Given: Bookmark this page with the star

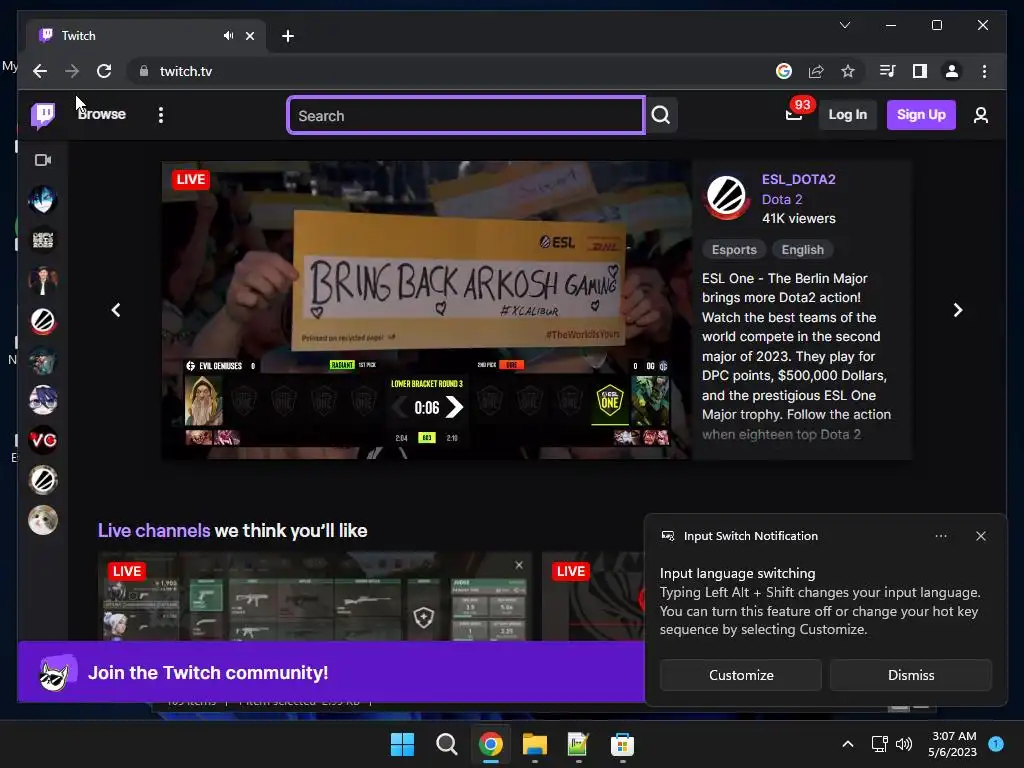Looking at the screenshot, I should pyautogui.click(x=848, y=71).
